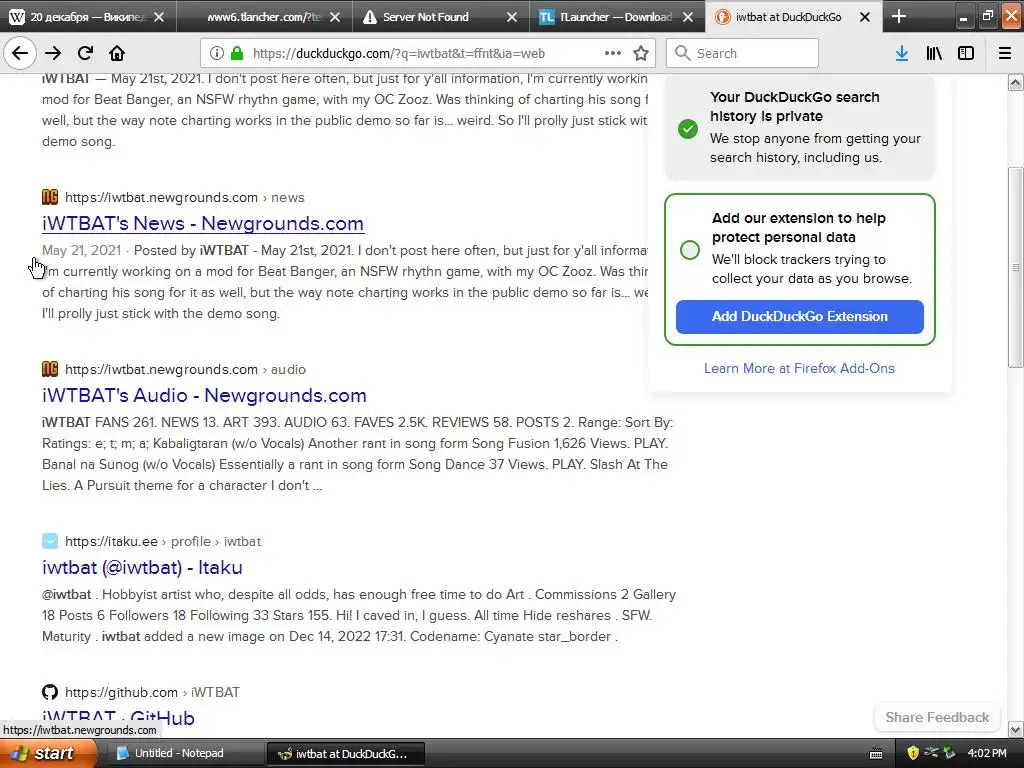Toggle the sidebars view icon
Viewport: 1024px width, 768px height.
coord(966,54)
